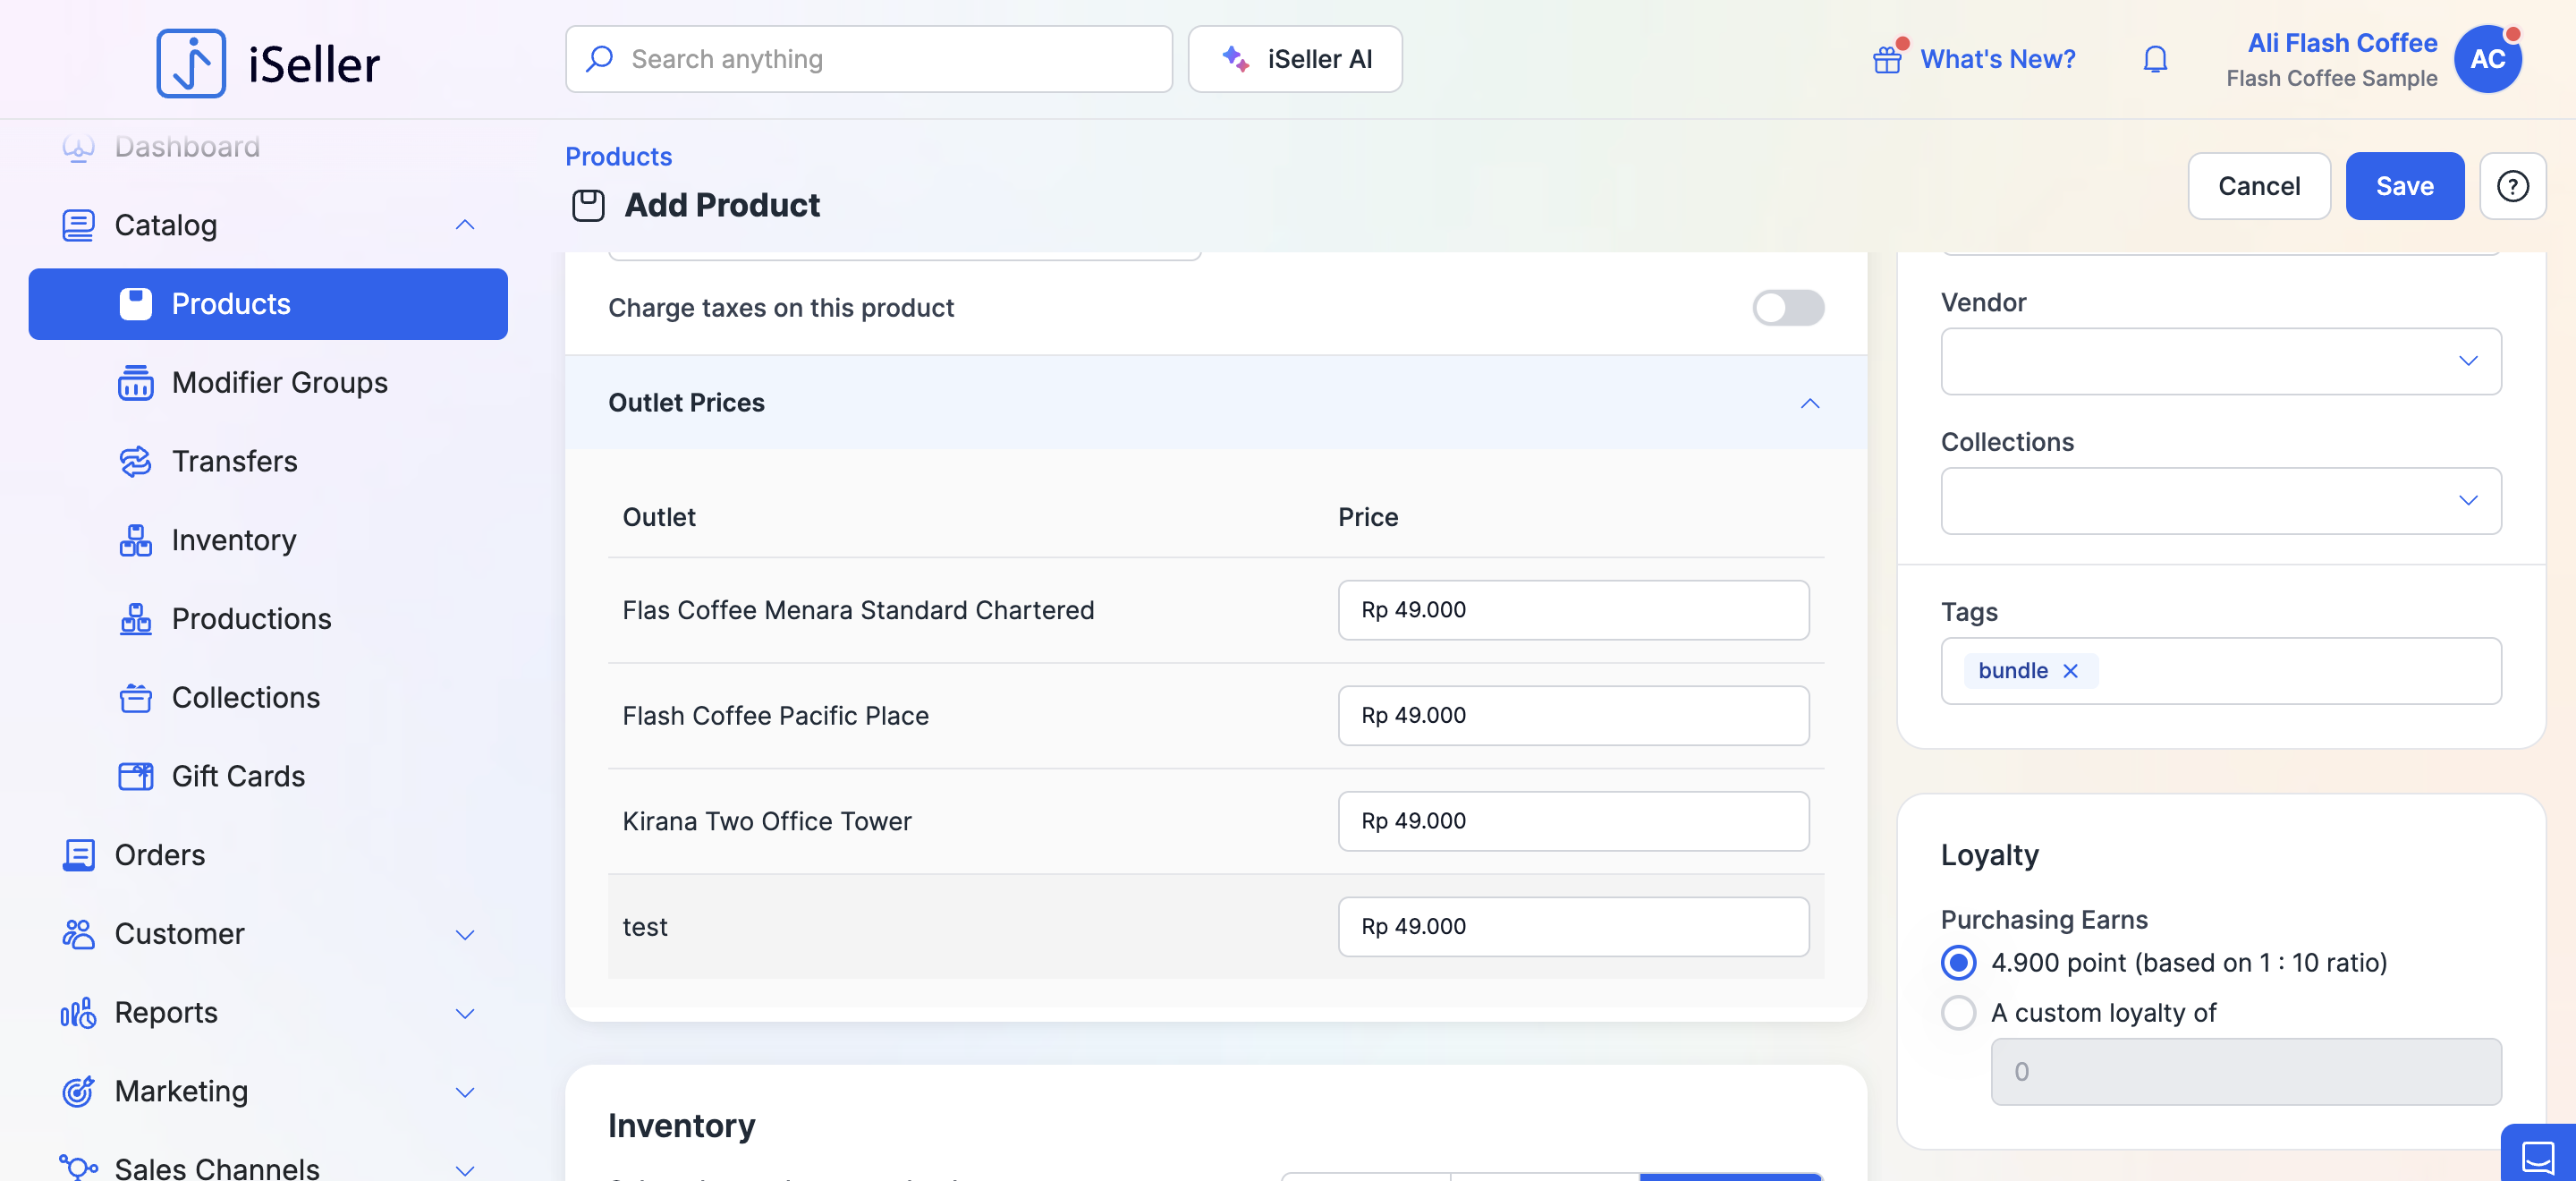Click the Customer people icon
The height and width of the screenshot is (1181, 2576).
point(78,934)
